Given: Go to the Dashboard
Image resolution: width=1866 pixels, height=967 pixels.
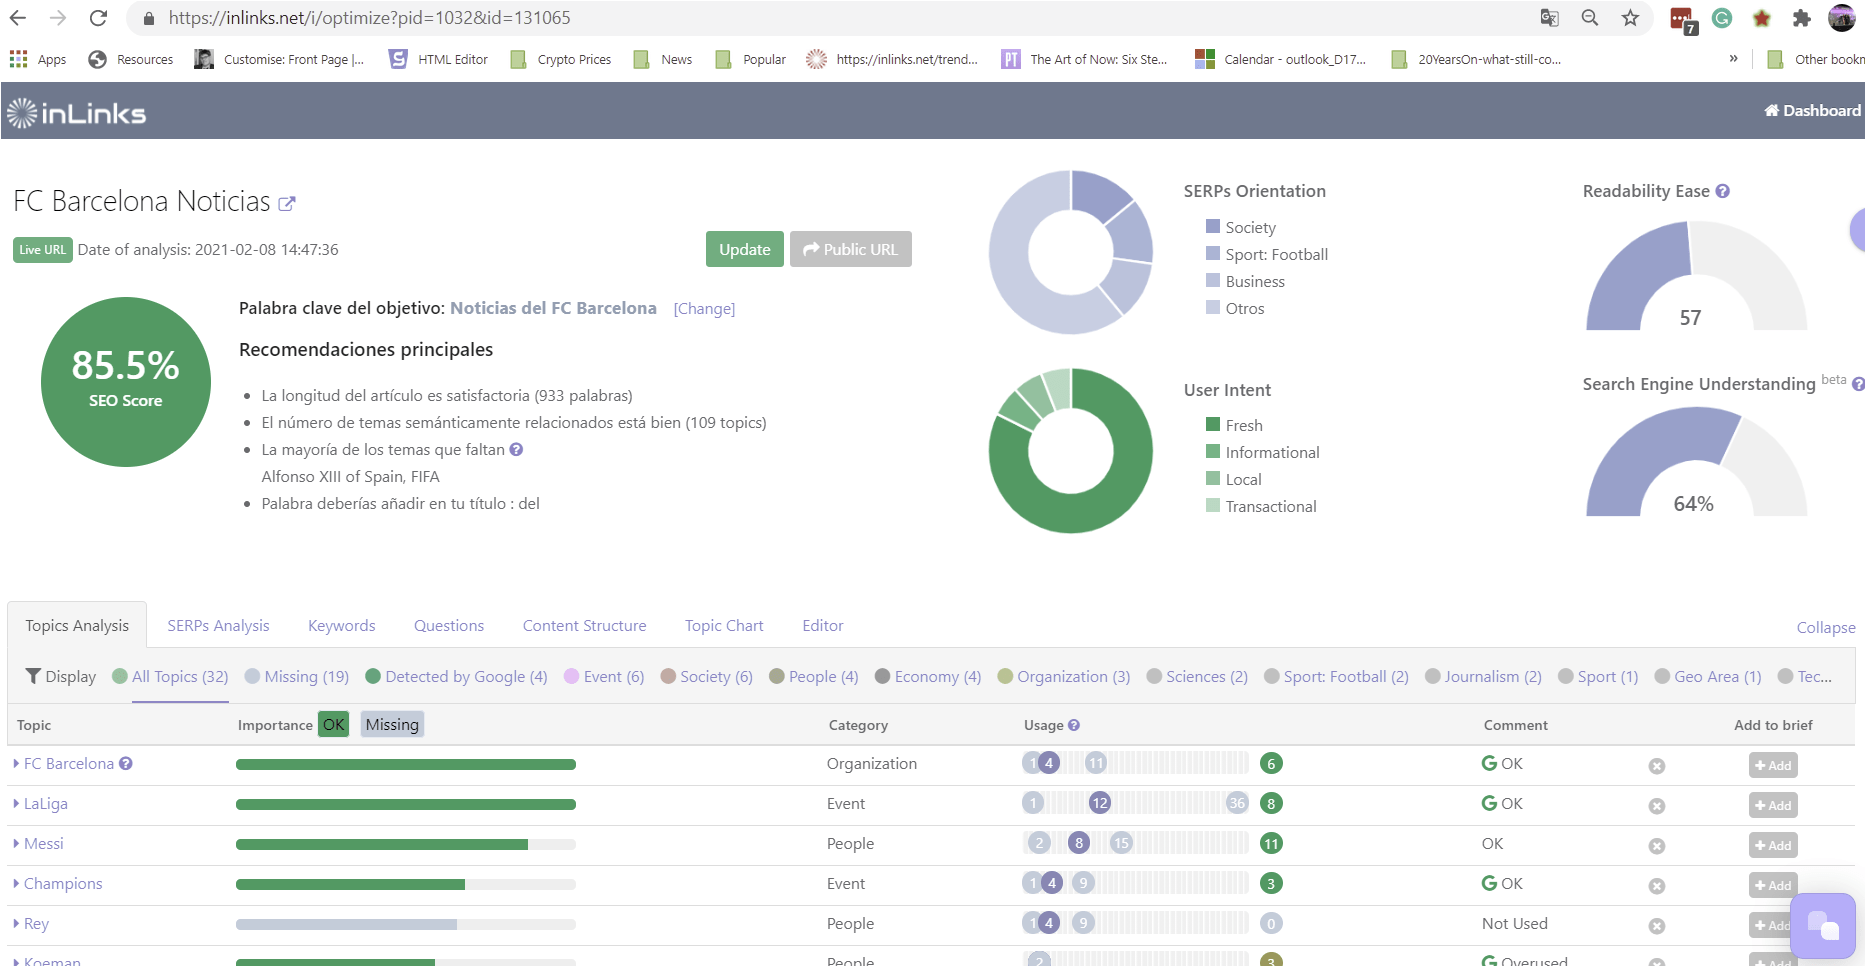Looking at the screenshot, I should (x=1812, y=110).
